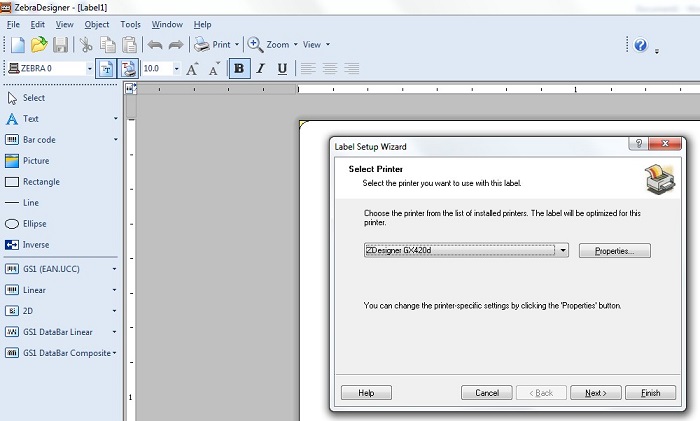Create a new label with New icon
700x421 pixels.
[17, 45]
